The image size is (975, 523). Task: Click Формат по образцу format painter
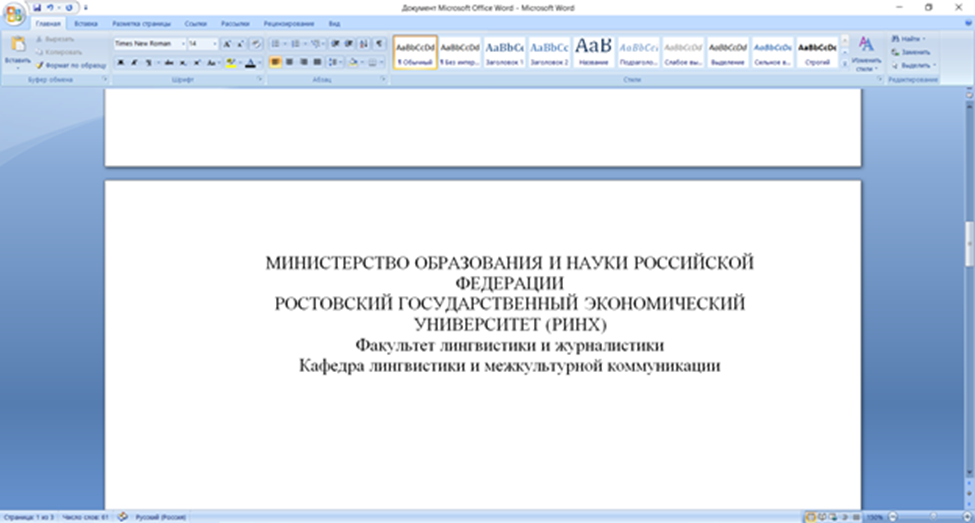click(70, 65)
